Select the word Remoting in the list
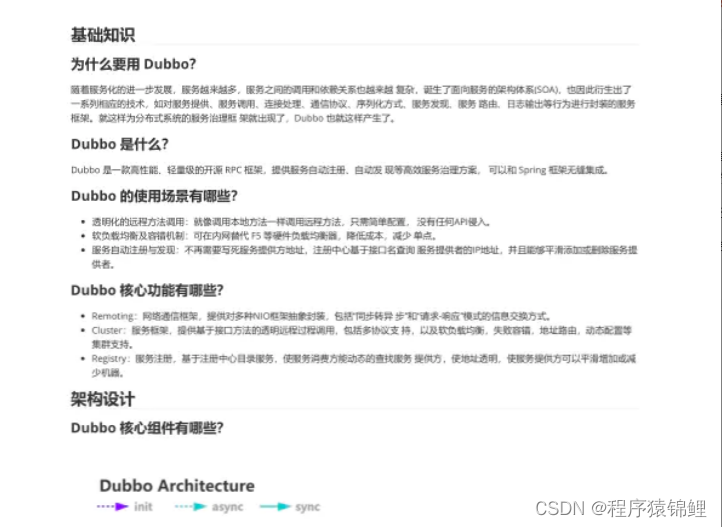 (x=113, y=316)
